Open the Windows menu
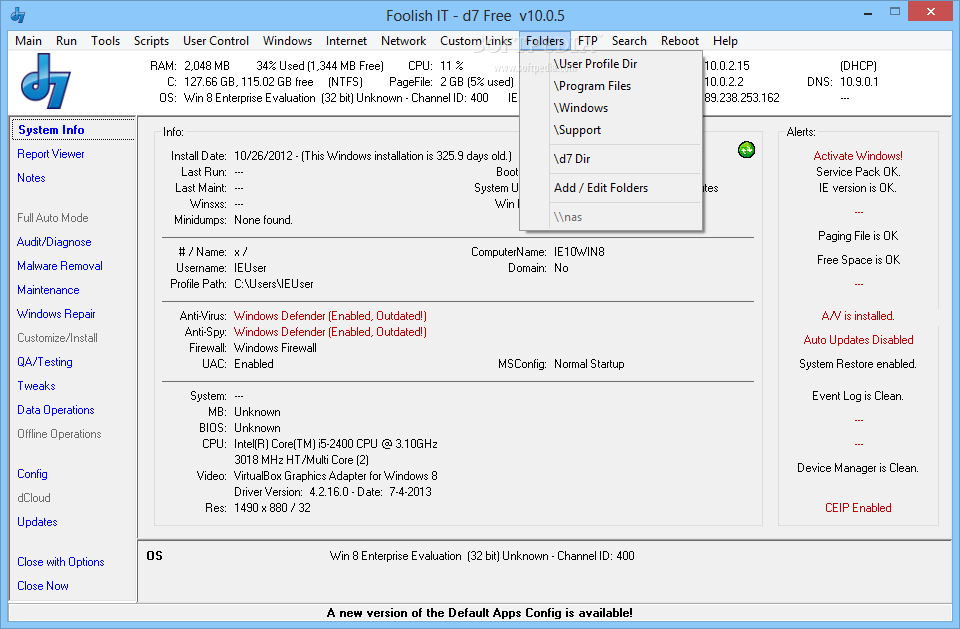 [287, 41]
